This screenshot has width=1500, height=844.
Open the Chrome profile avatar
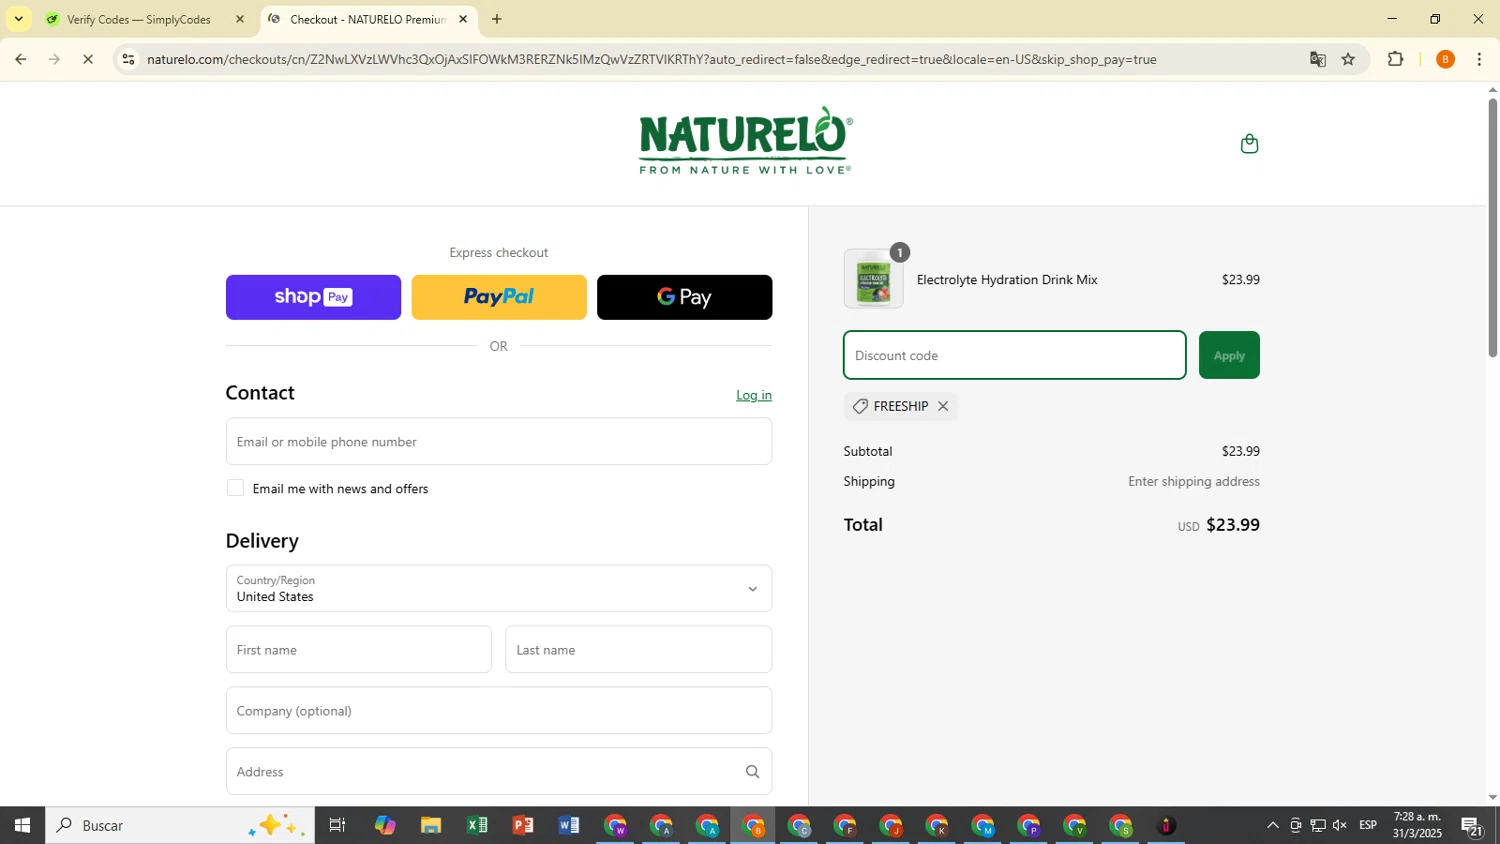[x=1445, y=59]
